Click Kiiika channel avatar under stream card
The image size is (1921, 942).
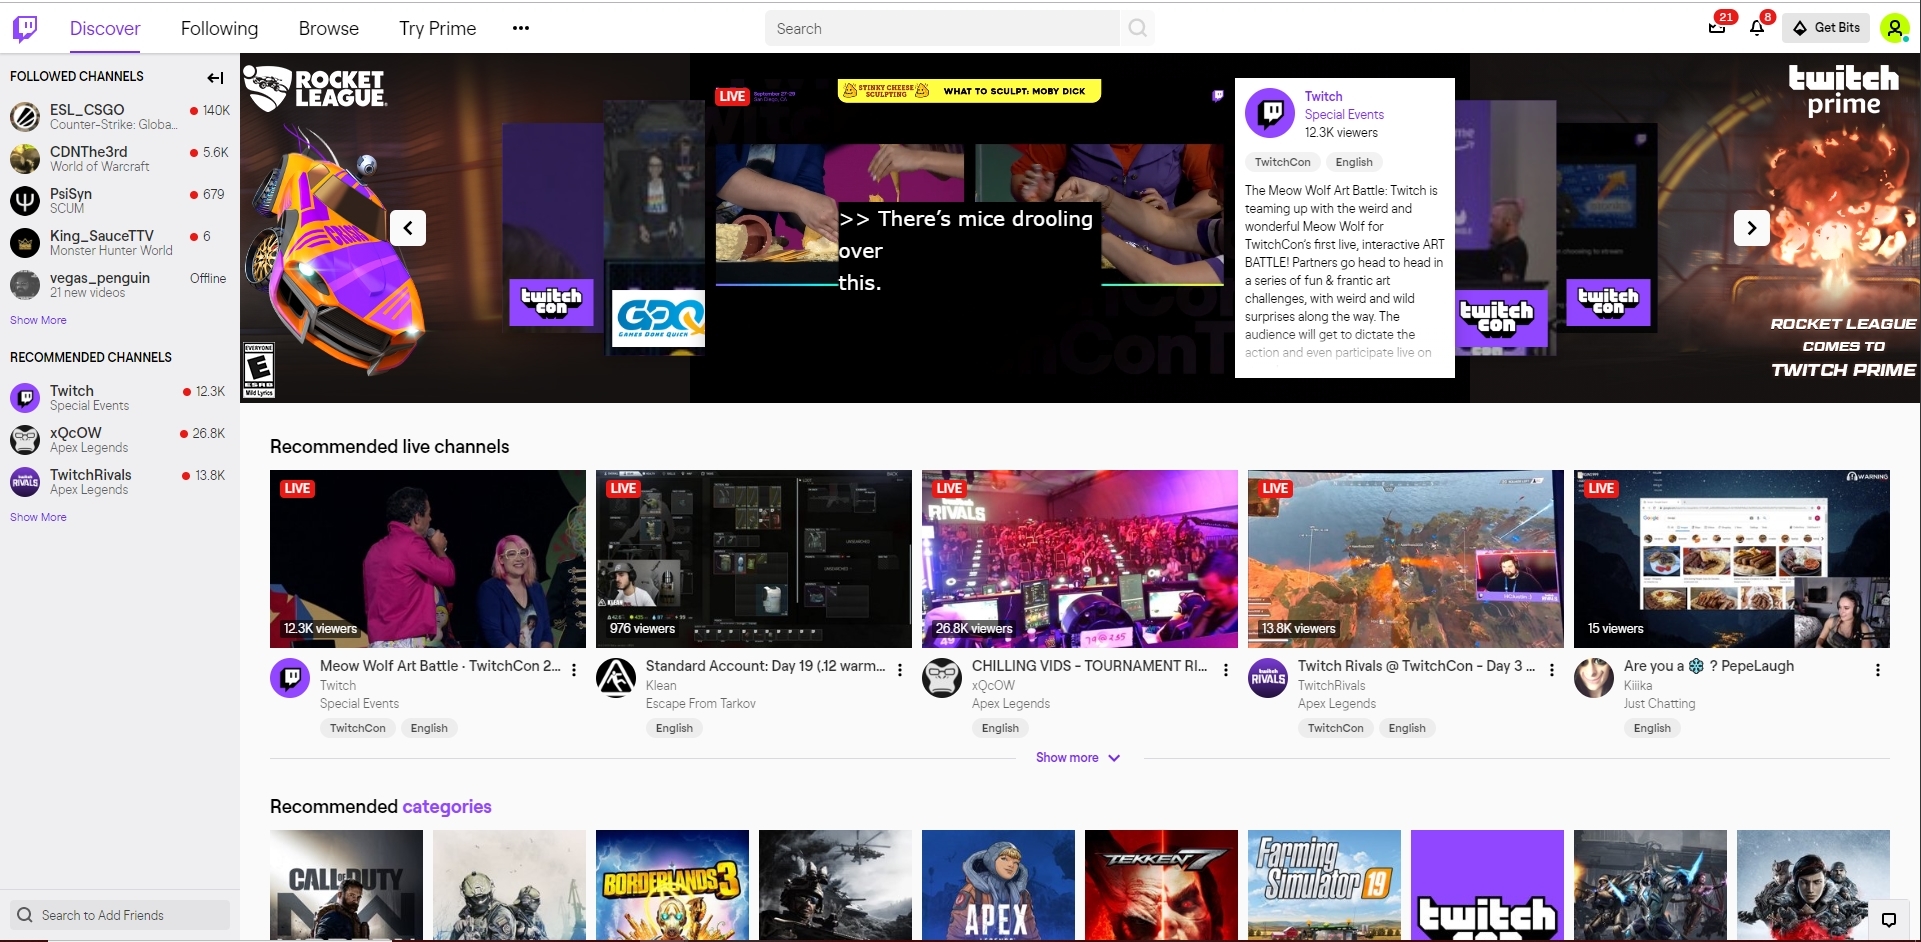point(1594,678)
